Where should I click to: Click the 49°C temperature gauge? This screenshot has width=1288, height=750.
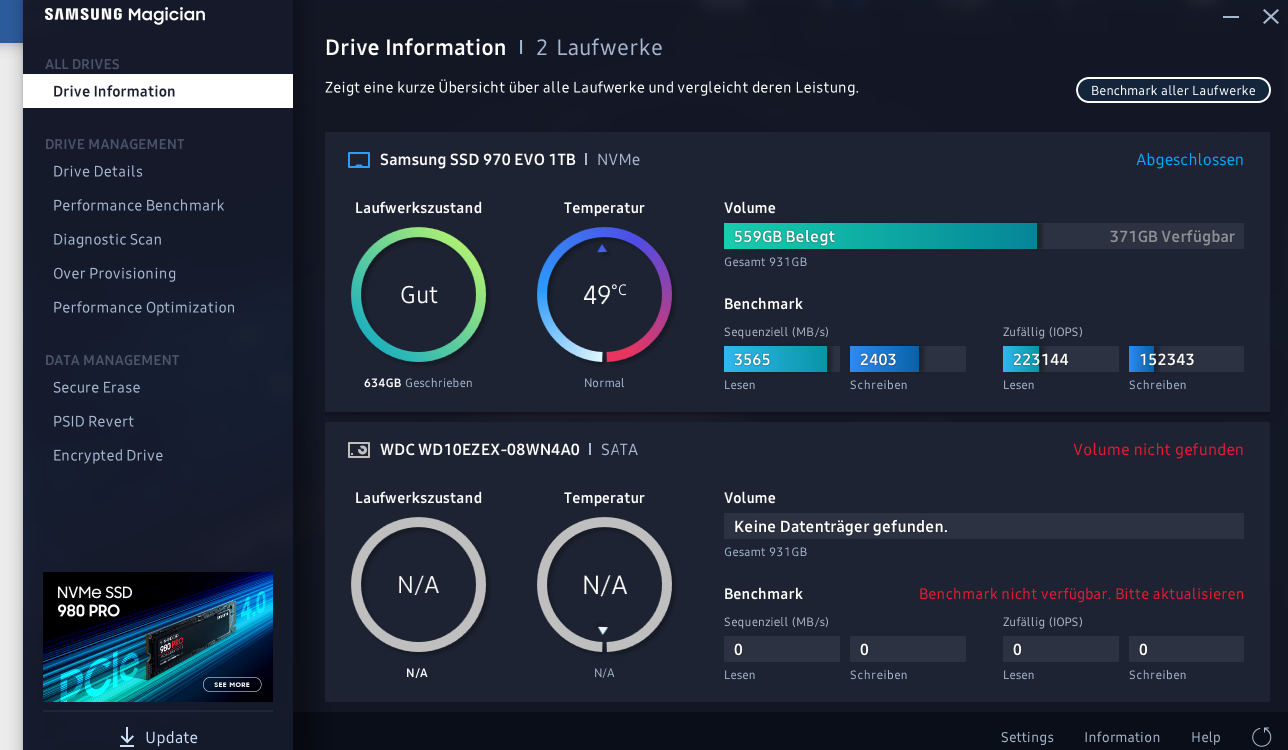[605, 295]
